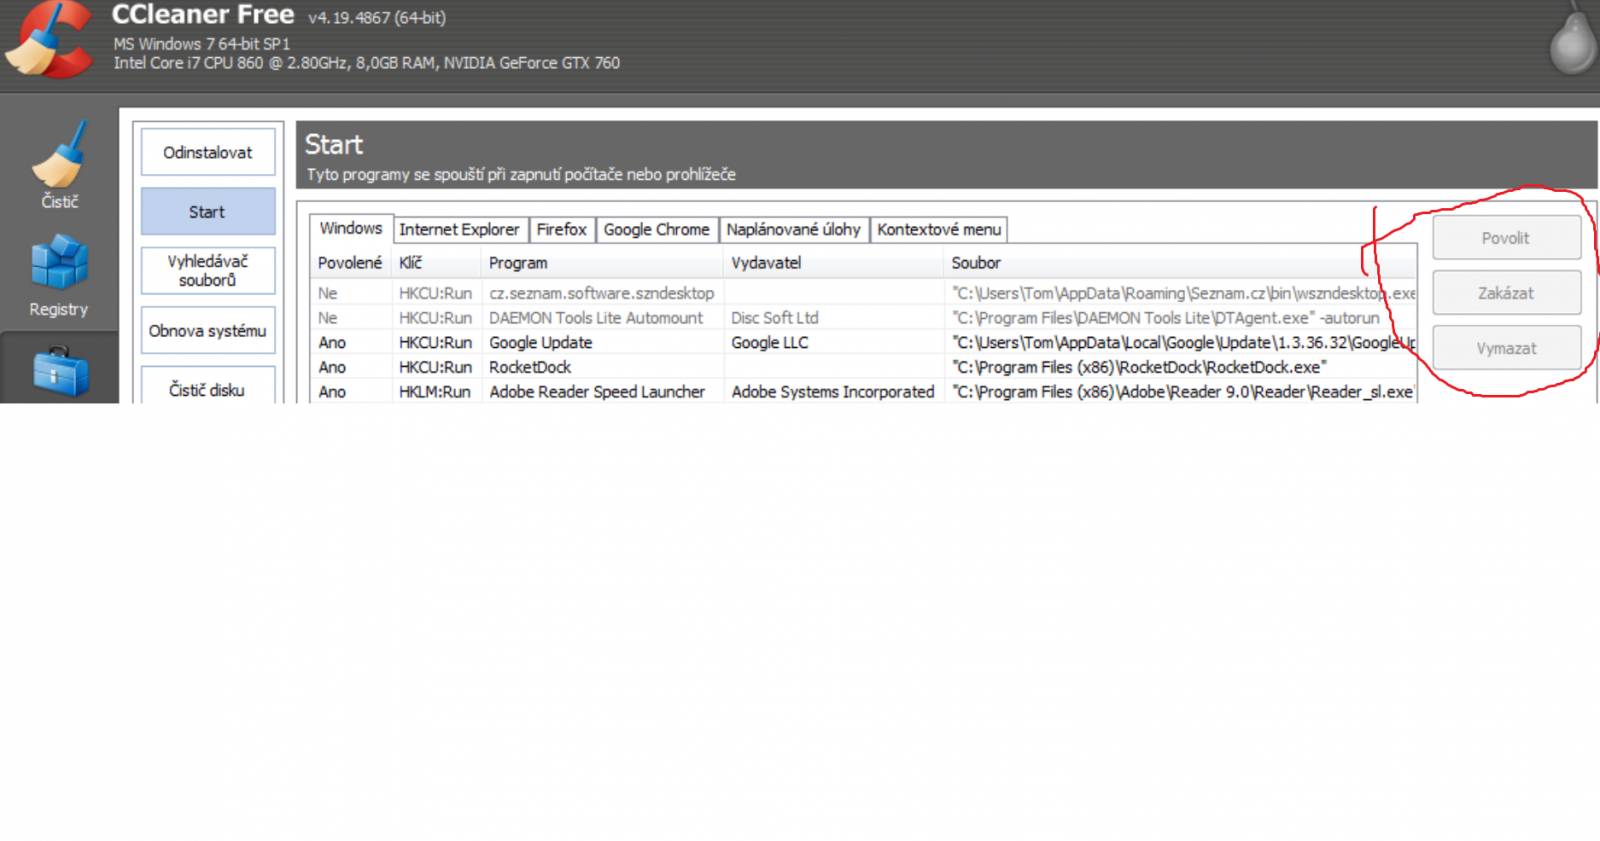Open Vyhledávač souborů tool
1600x841 pixels.
click(x=208, y=271)
